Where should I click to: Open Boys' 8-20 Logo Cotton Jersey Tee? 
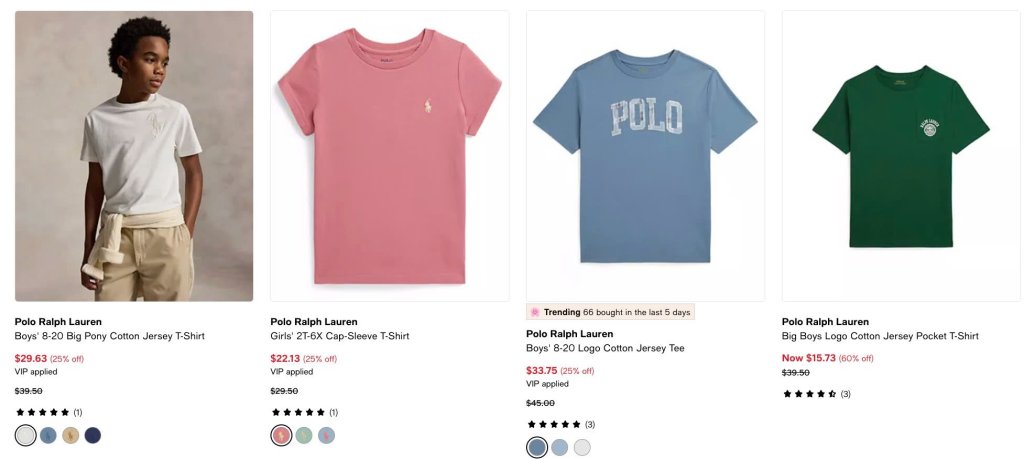tap(605, 349)
